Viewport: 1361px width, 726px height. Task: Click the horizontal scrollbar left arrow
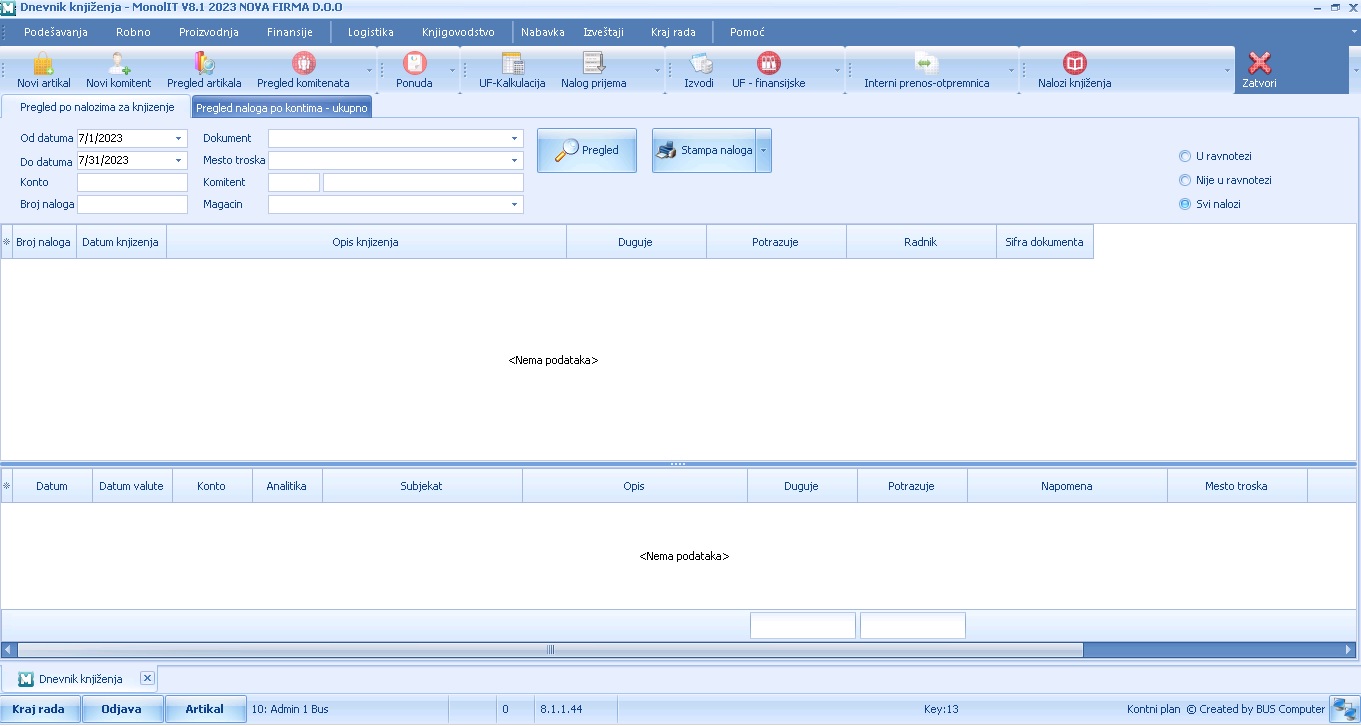coord(8,649)
